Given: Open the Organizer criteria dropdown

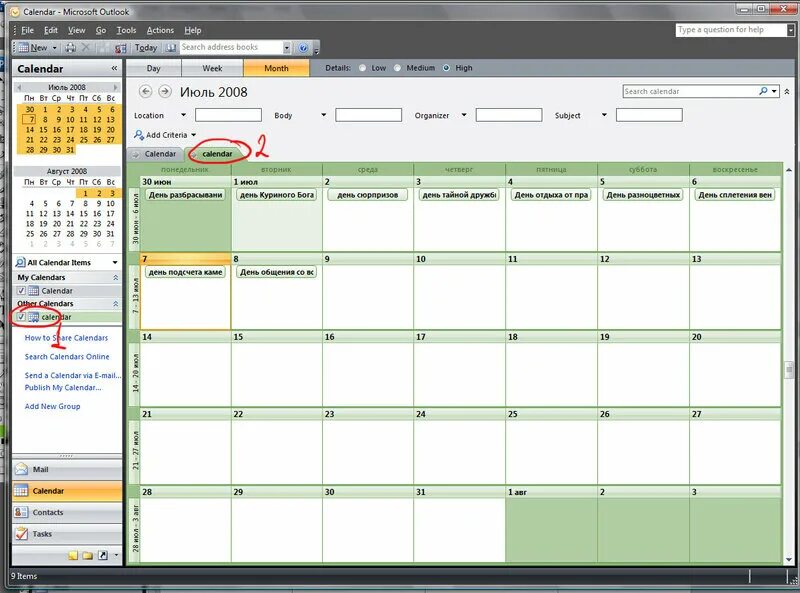Looking at the screenshot, I should [464, 115].
